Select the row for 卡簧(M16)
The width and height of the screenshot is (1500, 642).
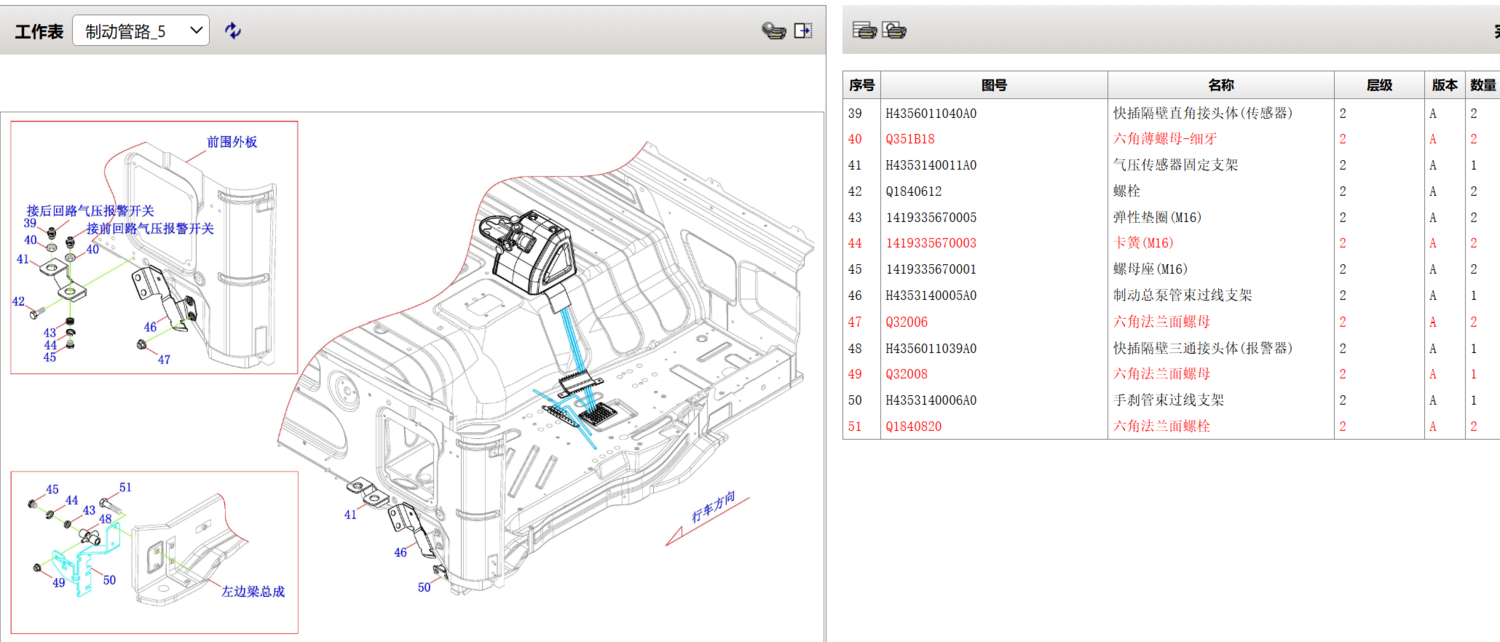tap(1143, 243)
